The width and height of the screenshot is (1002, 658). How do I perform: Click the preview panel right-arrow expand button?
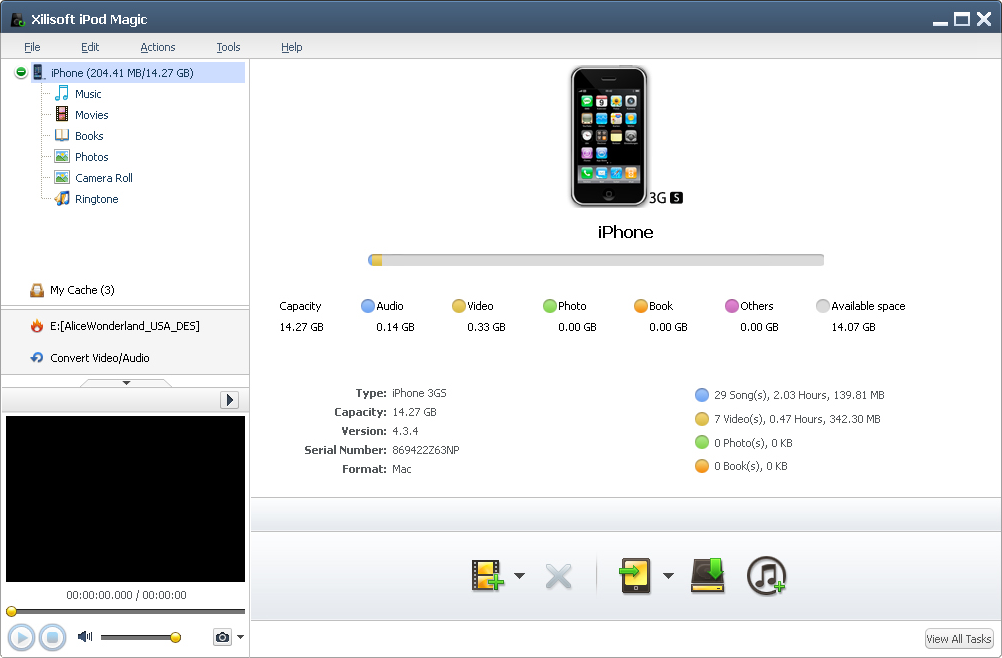229,400
